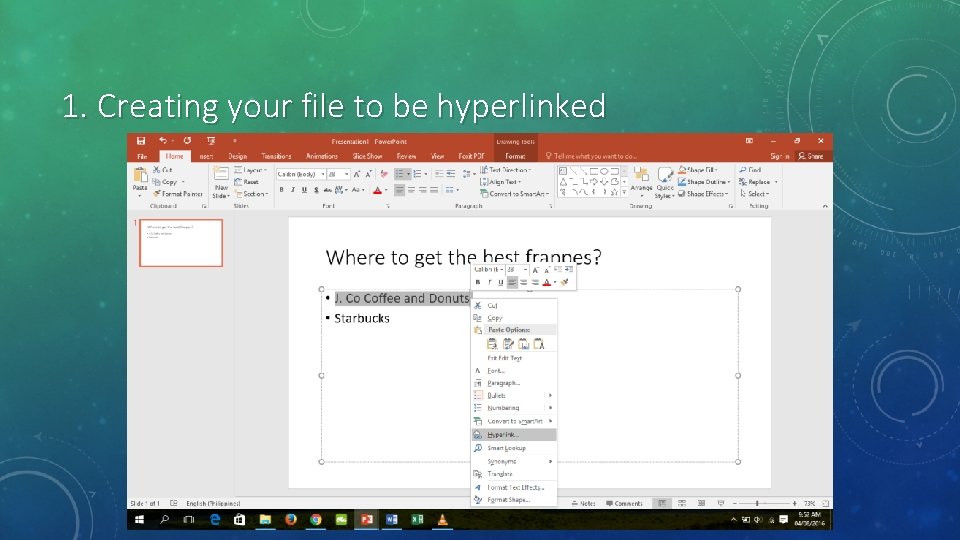Choose Hyperlink in the context menu
Image resolution: width=960 pixels, height=540 pixels.
tap(514, 435)
